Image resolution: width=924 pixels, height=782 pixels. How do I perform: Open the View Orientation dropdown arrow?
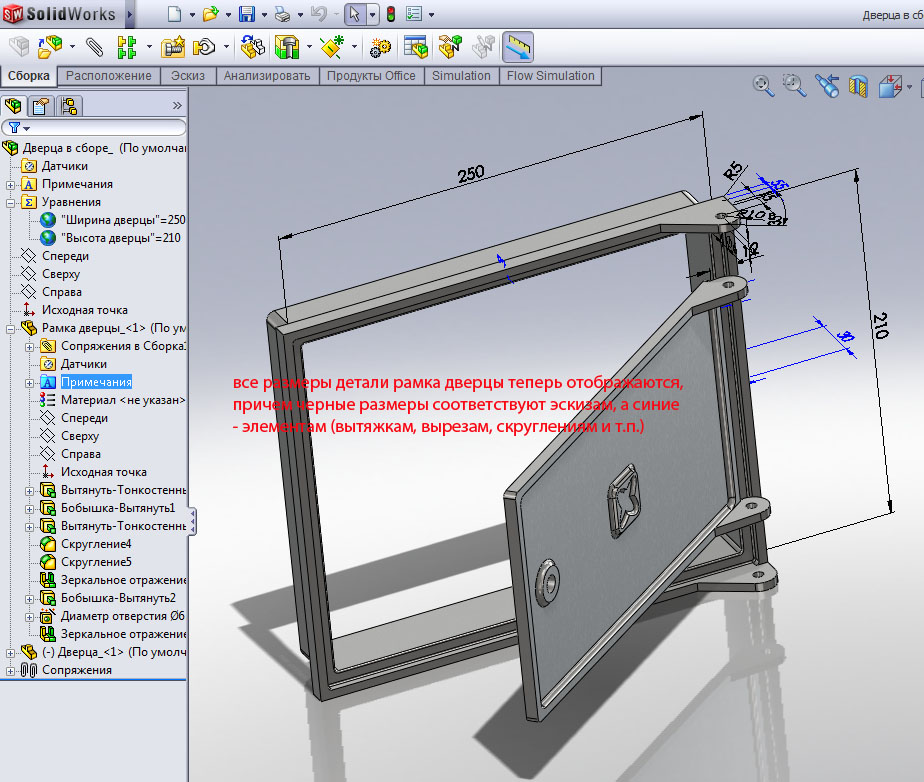910,87
